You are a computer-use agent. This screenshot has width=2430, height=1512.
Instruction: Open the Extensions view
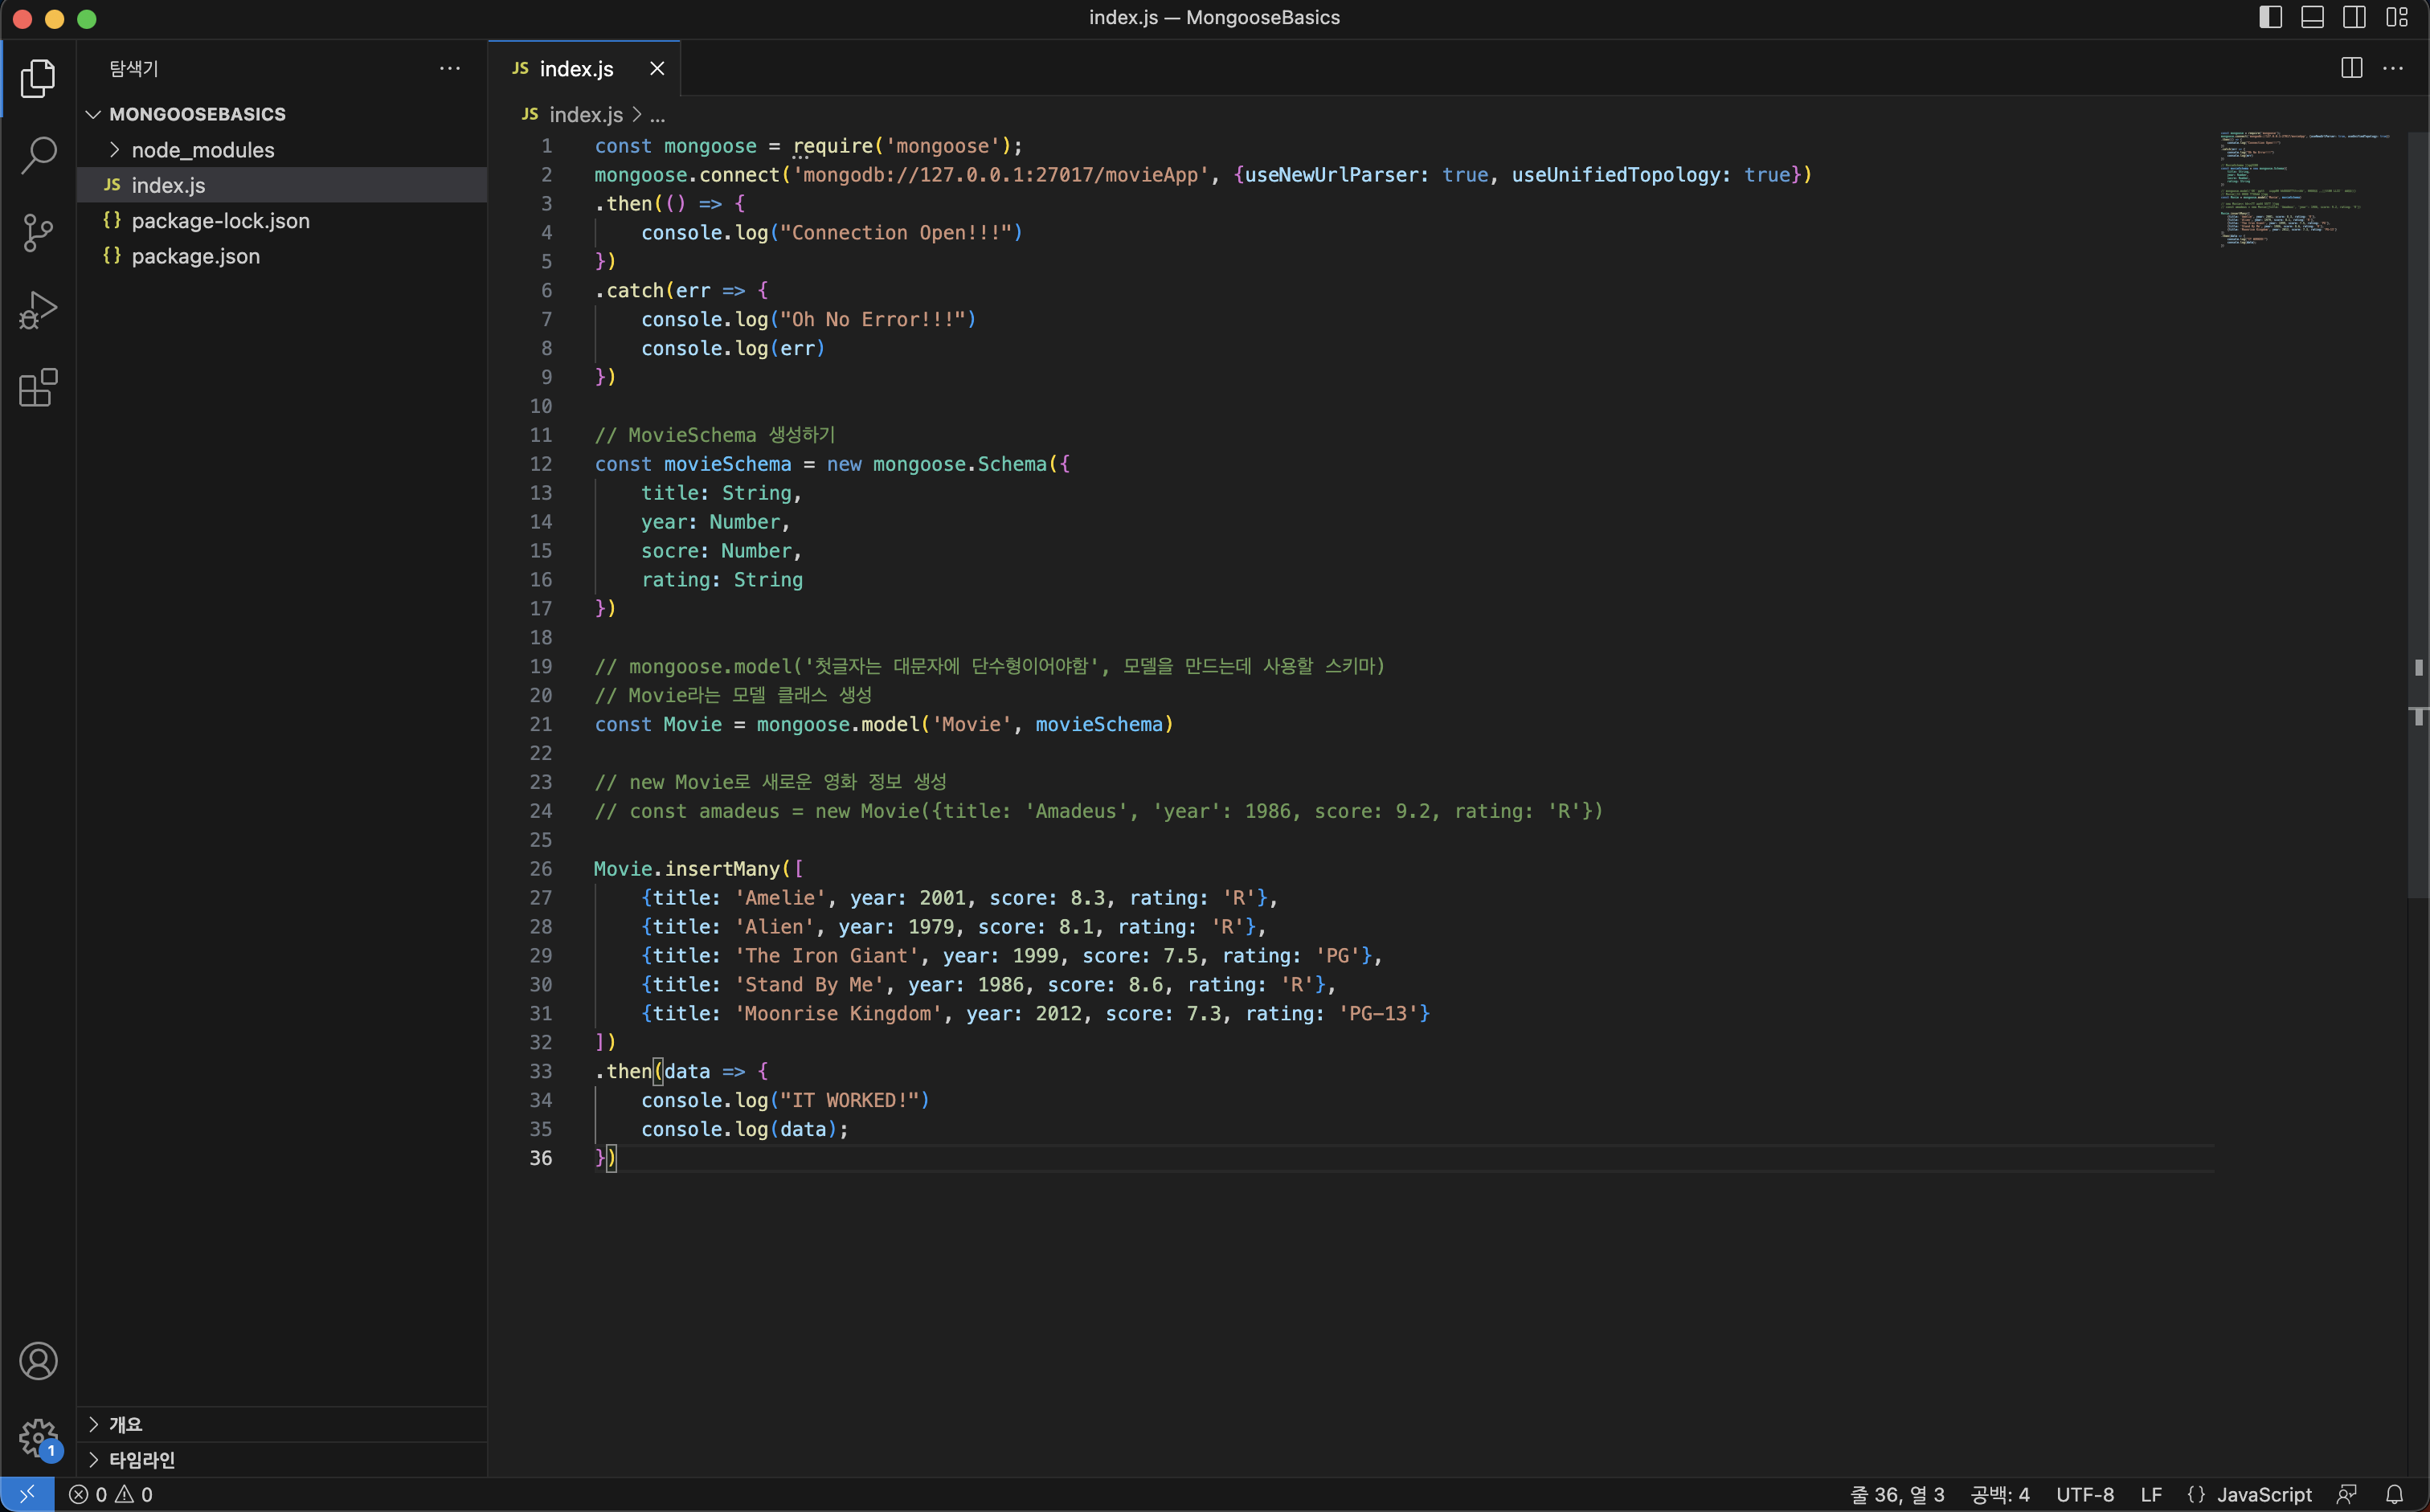coord(38,388)
